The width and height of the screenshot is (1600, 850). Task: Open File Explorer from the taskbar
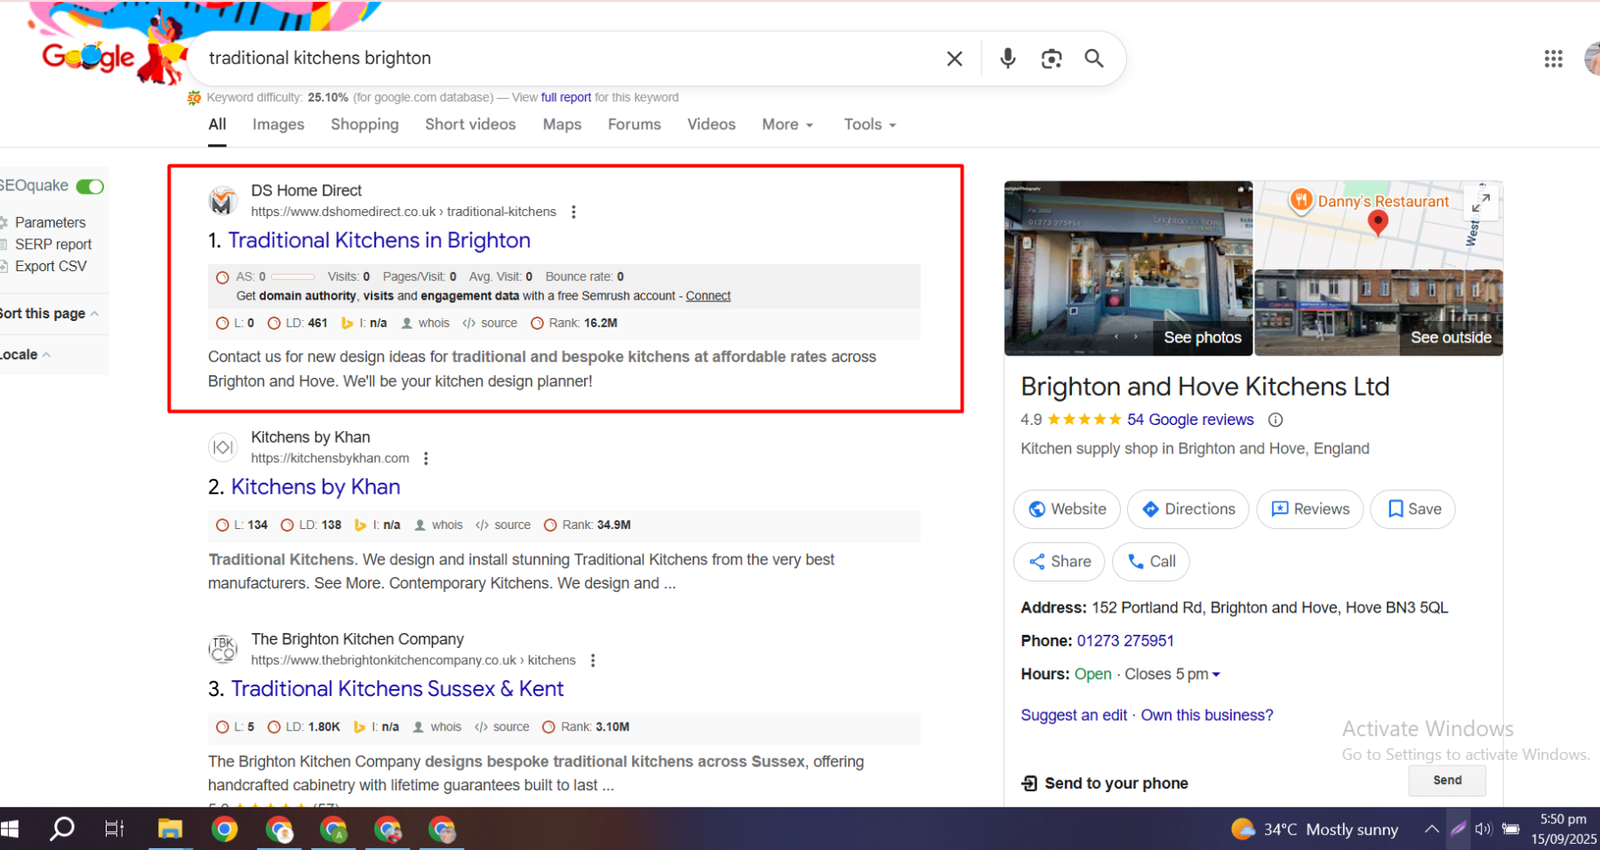point(170,829)
